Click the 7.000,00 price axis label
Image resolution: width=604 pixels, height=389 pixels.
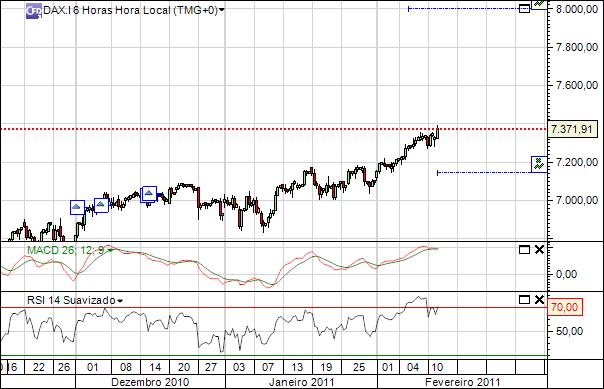tap(577, 200)
